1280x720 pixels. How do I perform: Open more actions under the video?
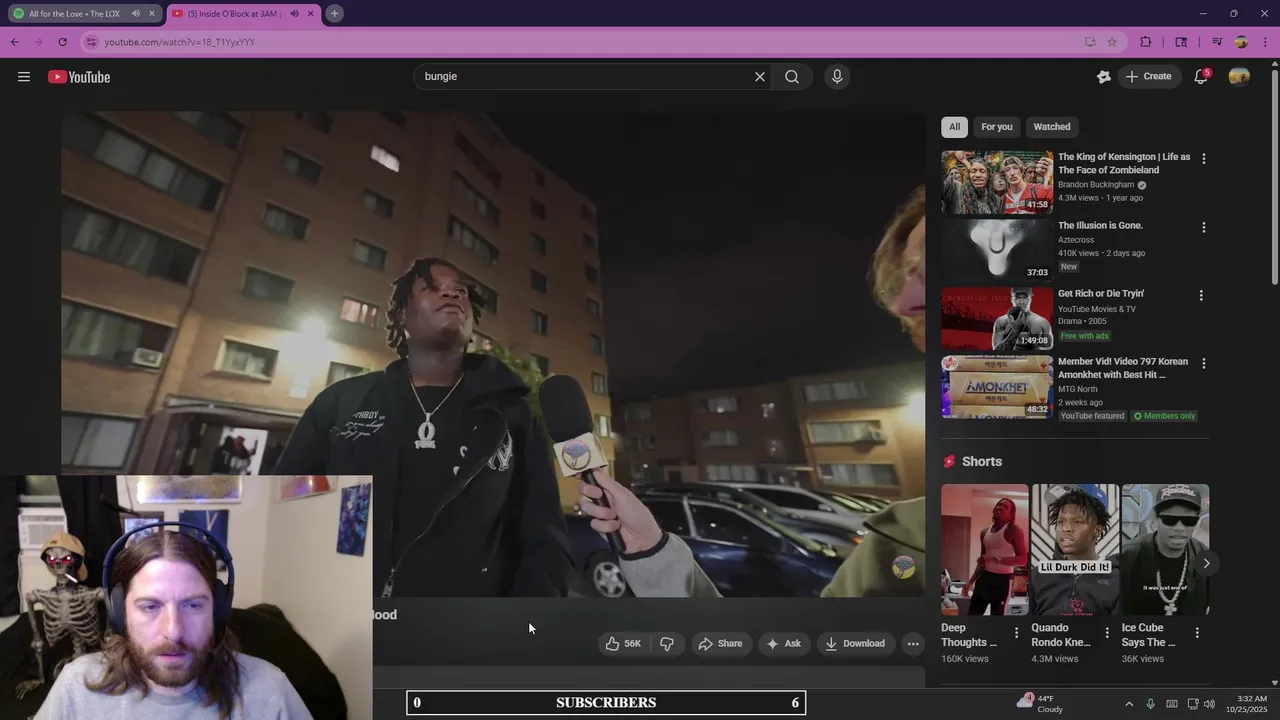coord(913,644)
